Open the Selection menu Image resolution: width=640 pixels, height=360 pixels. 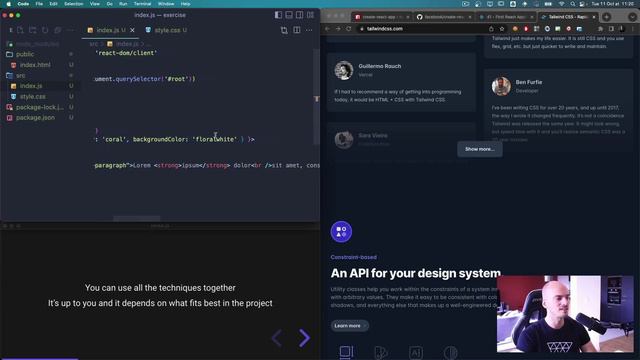coord(73,4)
